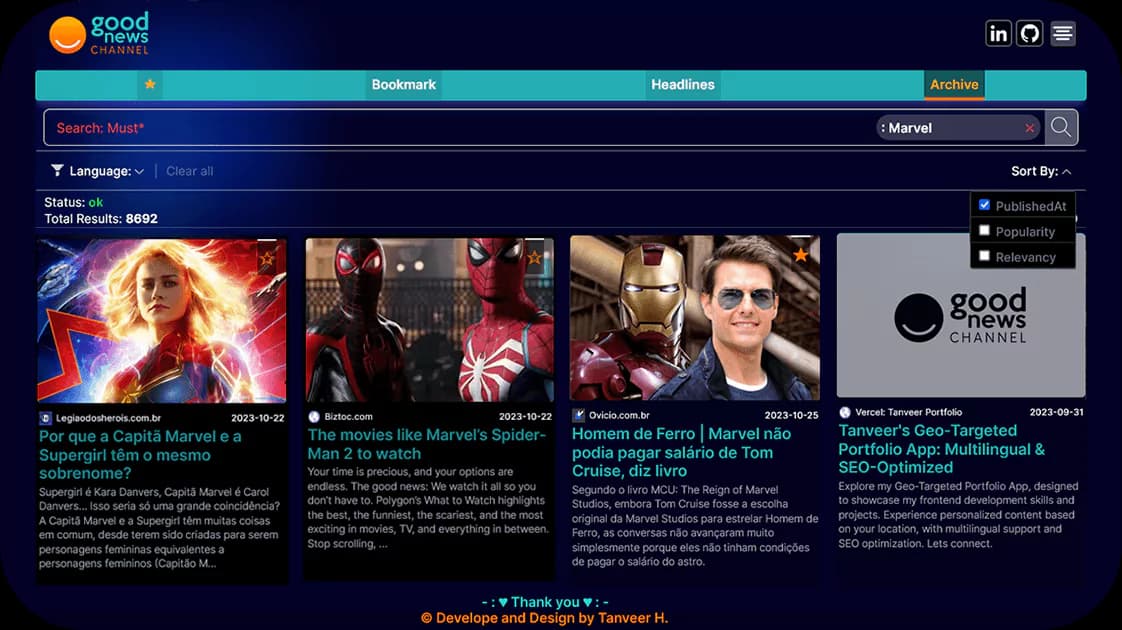Click the Biztoc.com source icon

313,417
